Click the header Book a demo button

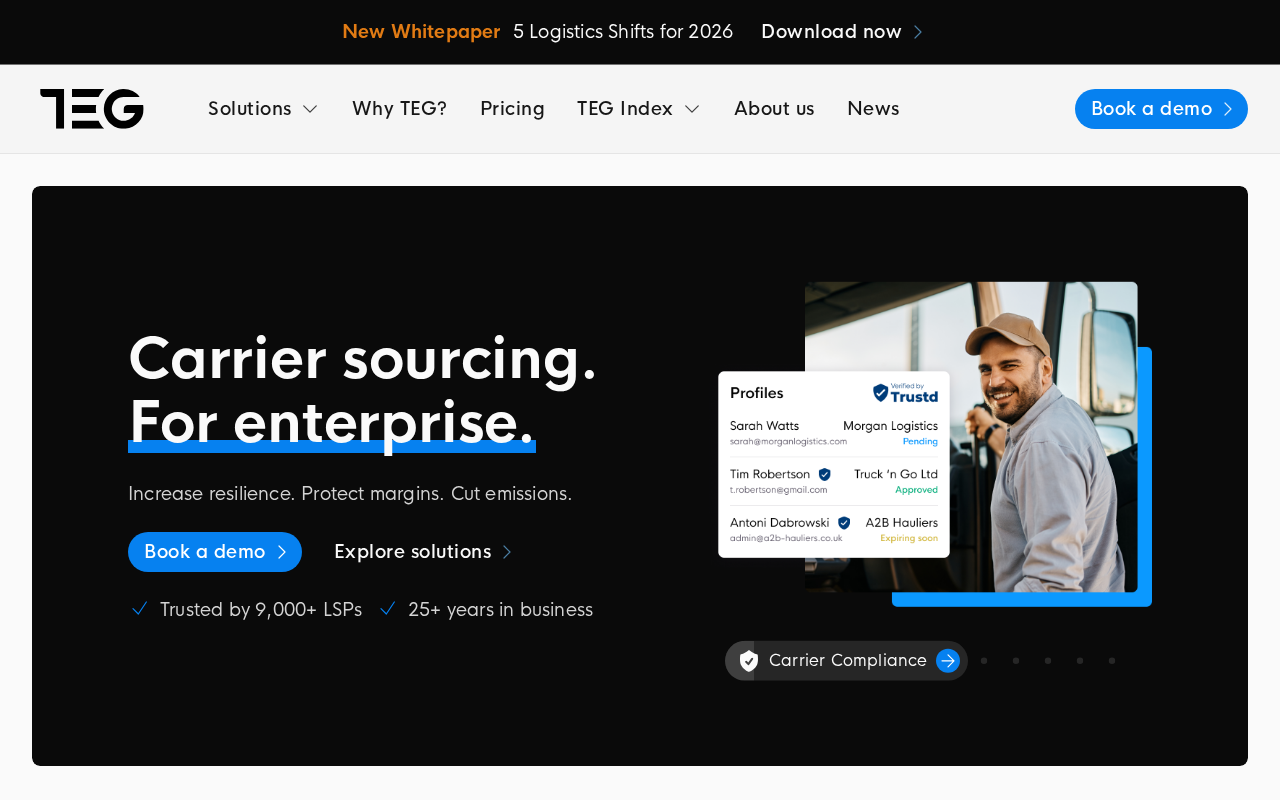(1161, 109)
